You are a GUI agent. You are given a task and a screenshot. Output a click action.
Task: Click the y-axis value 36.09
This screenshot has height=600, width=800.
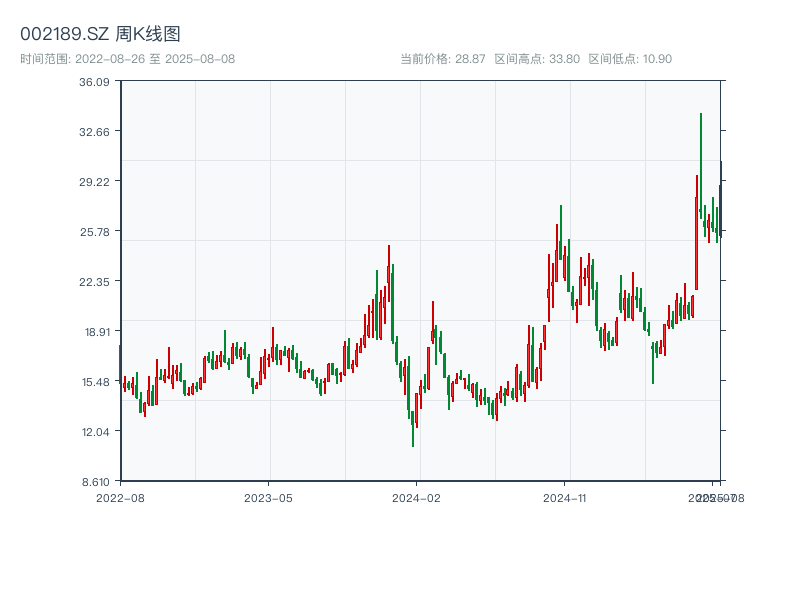click(x=94, y=82)
